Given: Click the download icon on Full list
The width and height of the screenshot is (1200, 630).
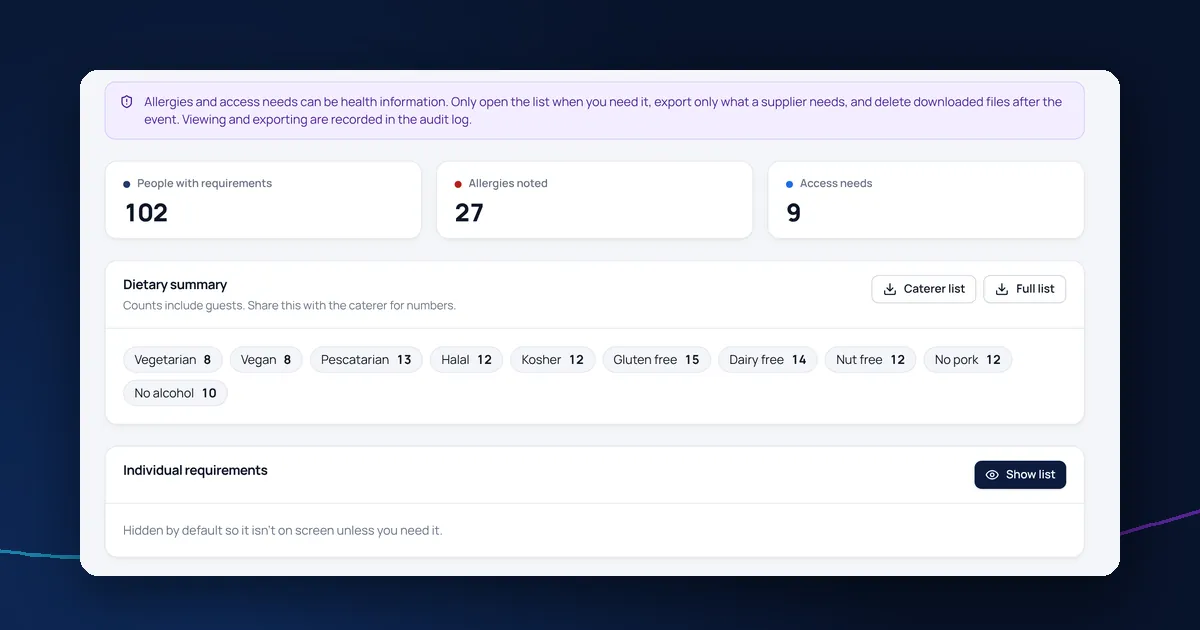Looking at the screenshot, I should click(1002, 289).
